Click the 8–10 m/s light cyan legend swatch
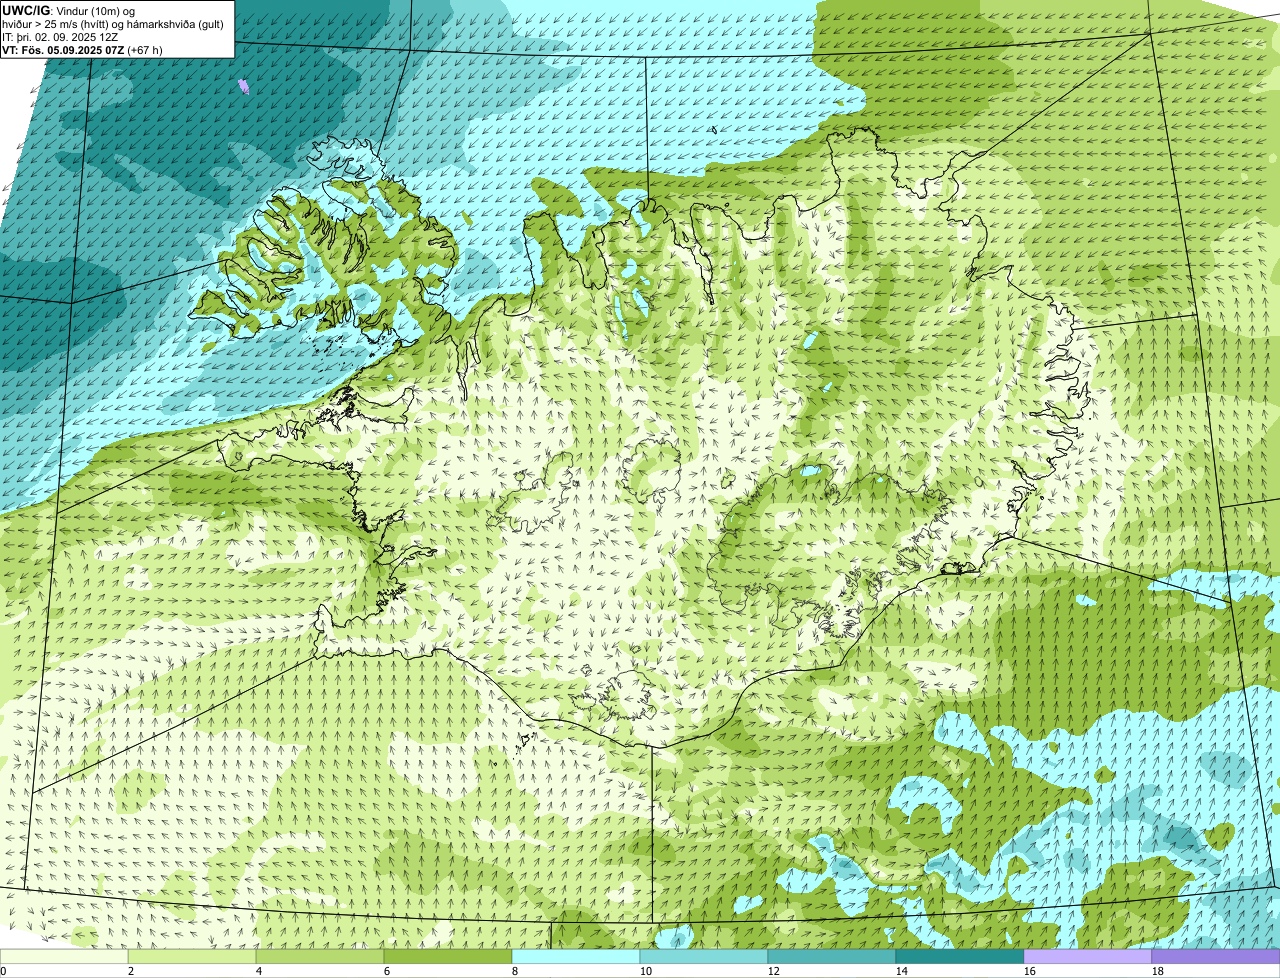The height and width of the screenshot is (978, 1280). [576, 956]
